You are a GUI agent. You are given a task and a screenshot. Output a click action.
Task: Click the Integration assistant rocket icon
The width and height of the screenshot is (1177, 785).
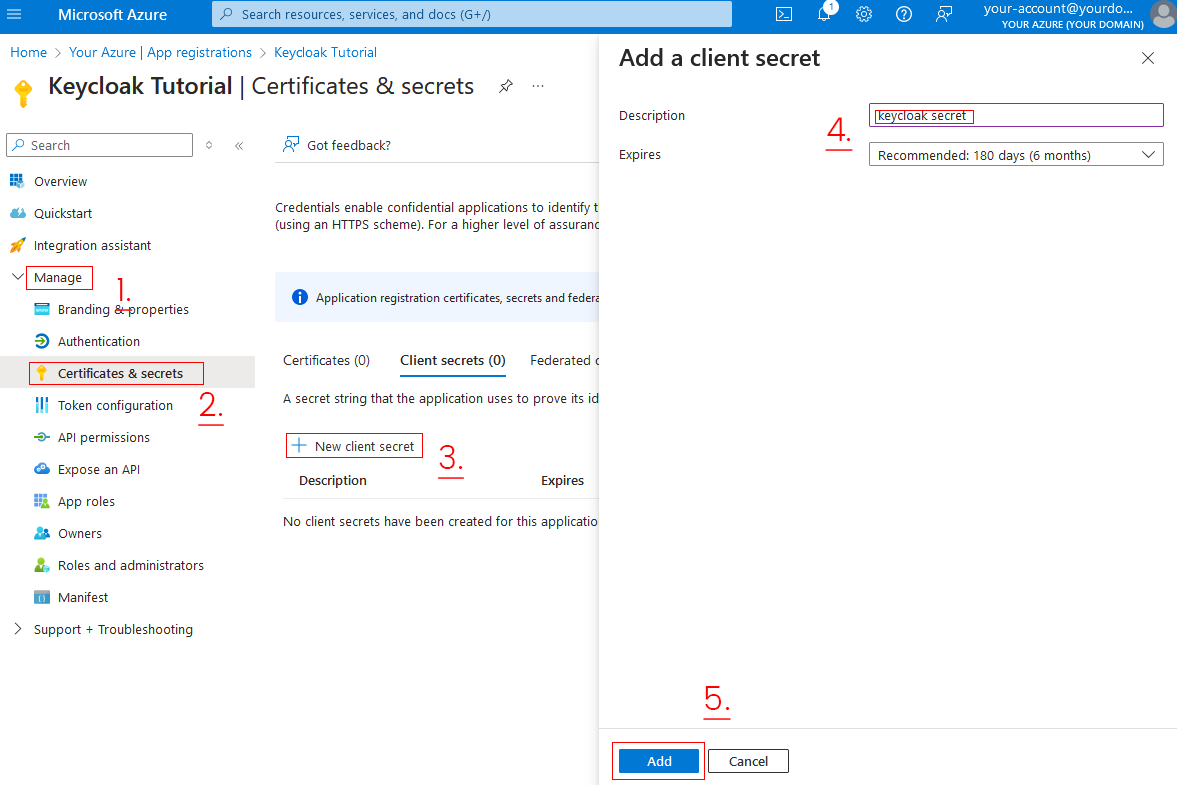[17, 245]
